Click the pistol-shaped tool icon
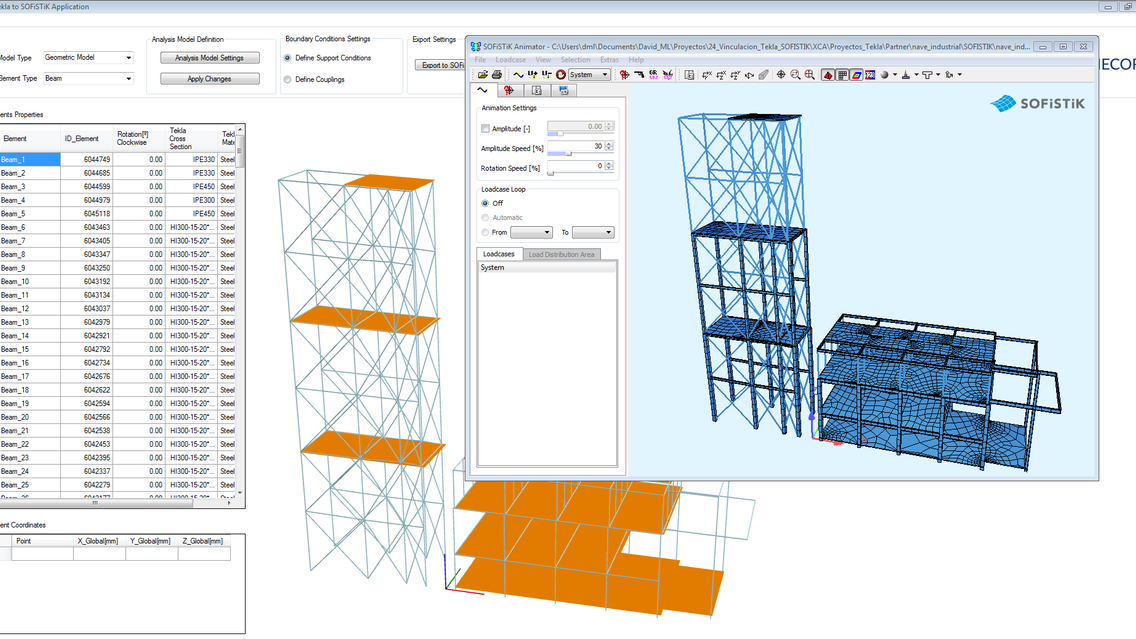 click(x=639, y=75)
